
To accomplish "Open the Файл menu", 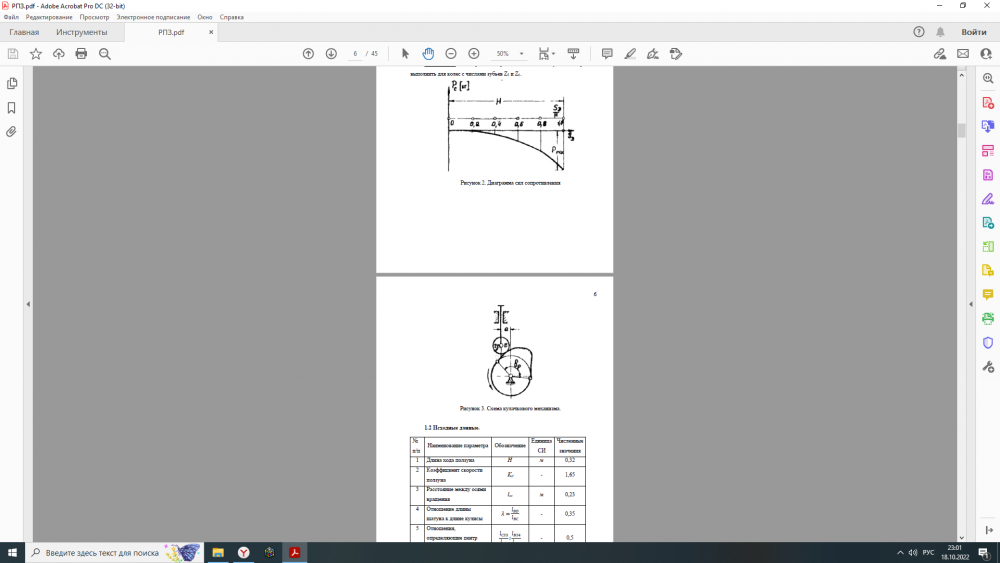I will (x=11, y=17).
